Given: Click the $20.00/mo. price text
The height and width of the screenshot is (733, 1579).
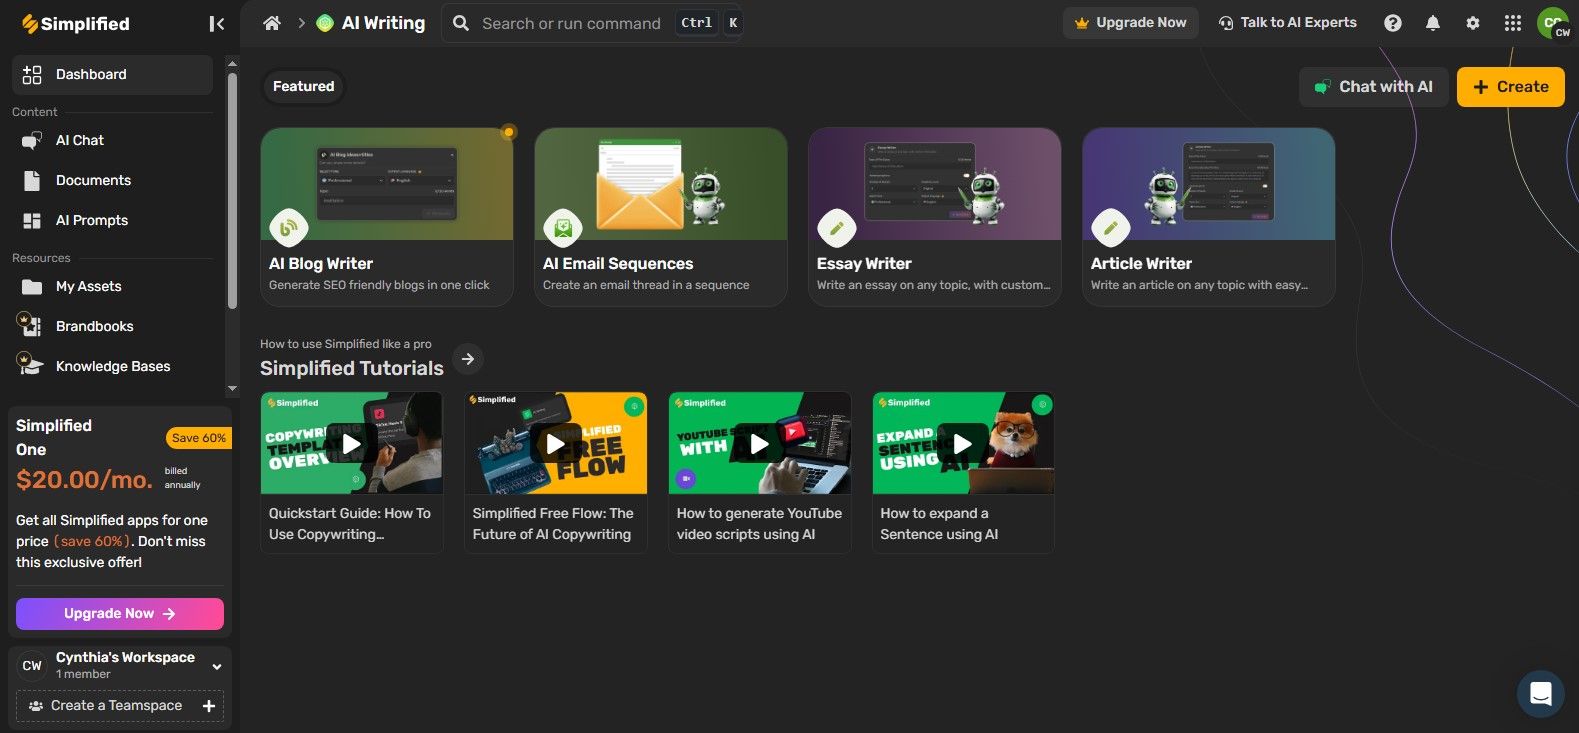Looking at the screenshot, I should tap(84, 480).
